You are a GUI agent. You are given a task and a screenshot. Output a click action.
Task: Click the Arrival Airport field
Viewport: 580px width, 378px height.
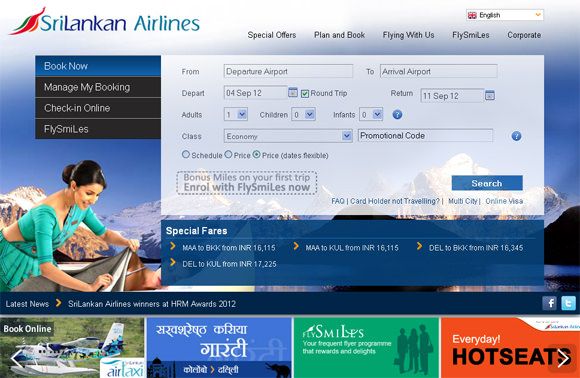(x=439, y=71)
